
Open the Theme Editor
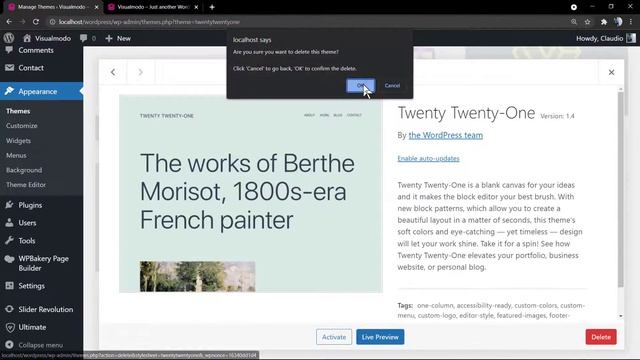(x=26, y=184)
